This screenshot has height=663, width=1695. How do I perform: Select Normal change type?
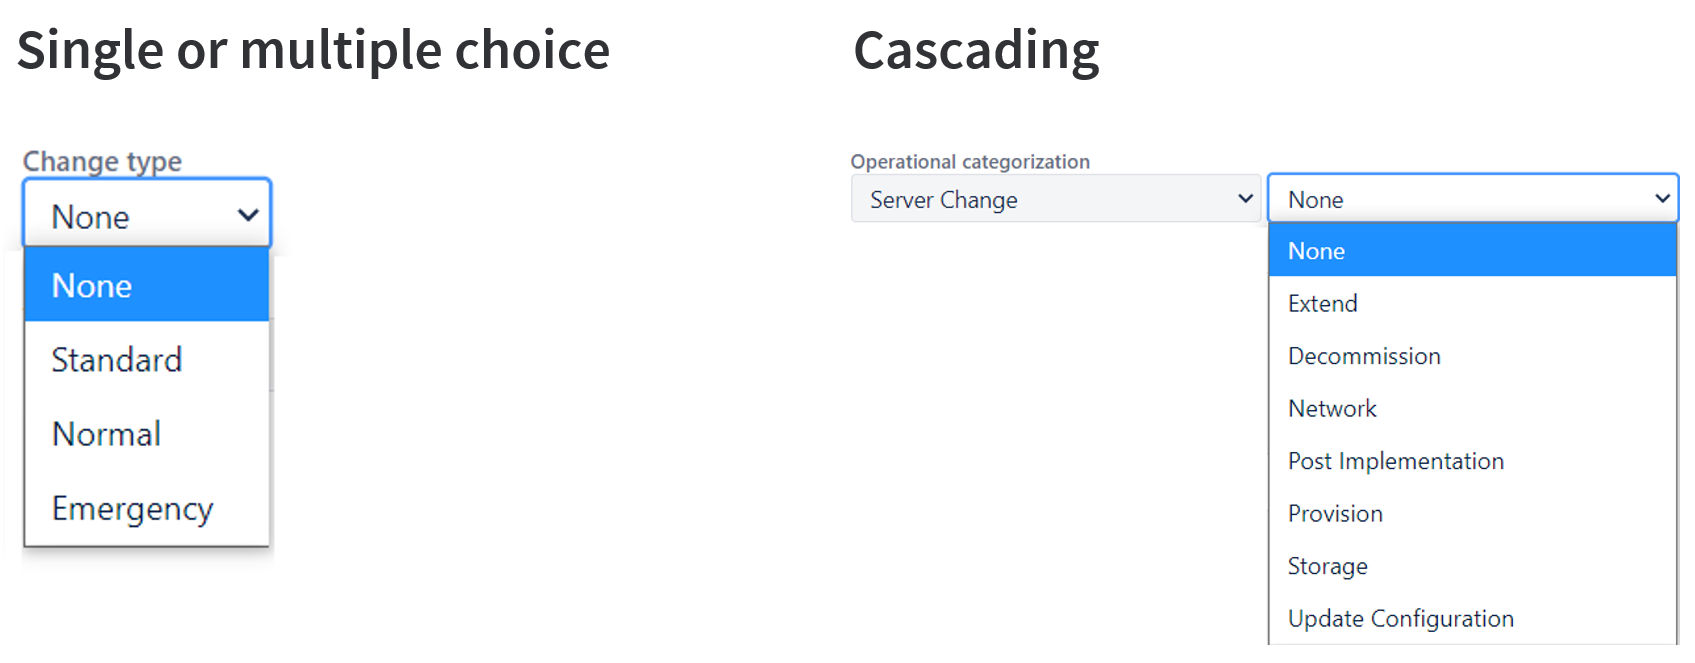pyautogui.click(x=105, y=433)
